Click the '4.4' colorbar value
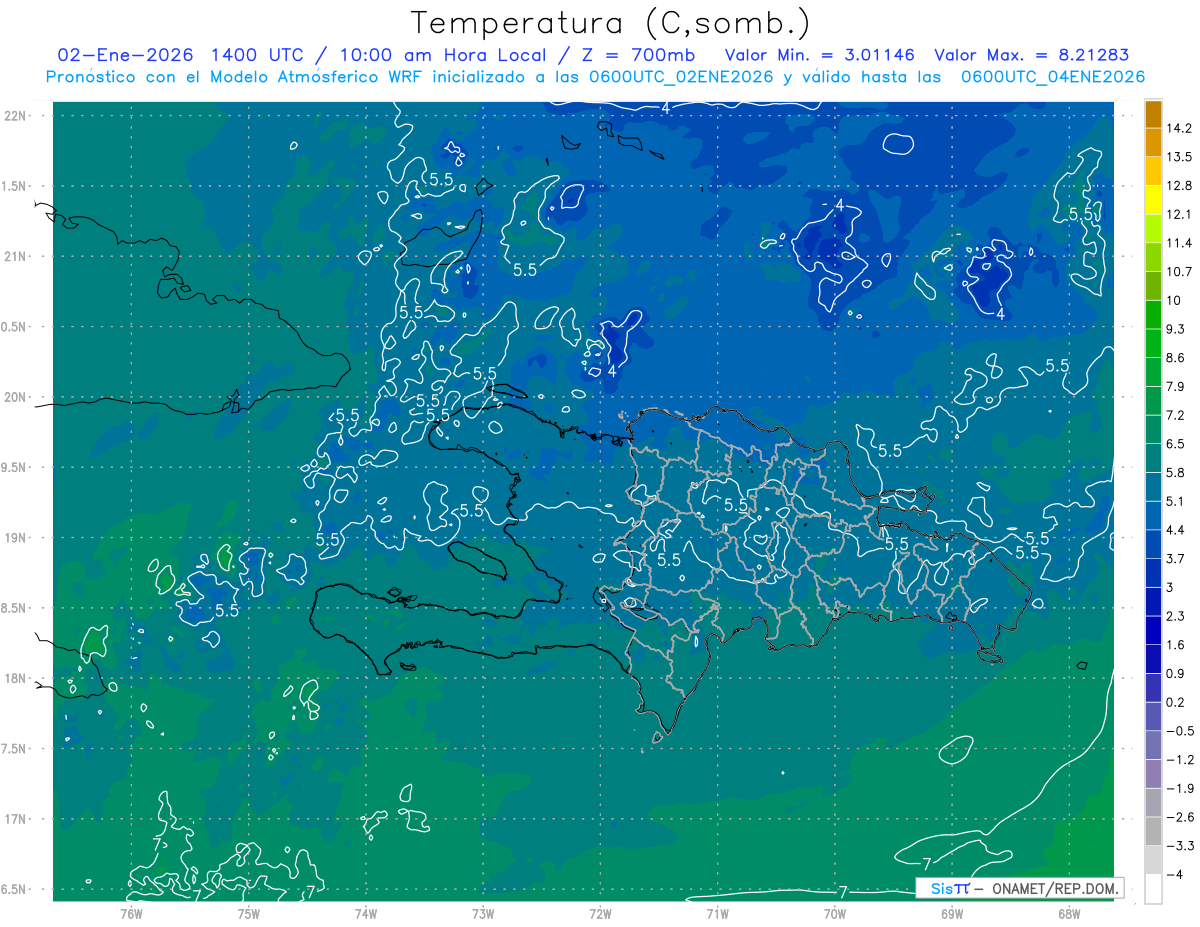This screenshot has height=927, width=1200. pyautogui.click(x=1176, y=530)
